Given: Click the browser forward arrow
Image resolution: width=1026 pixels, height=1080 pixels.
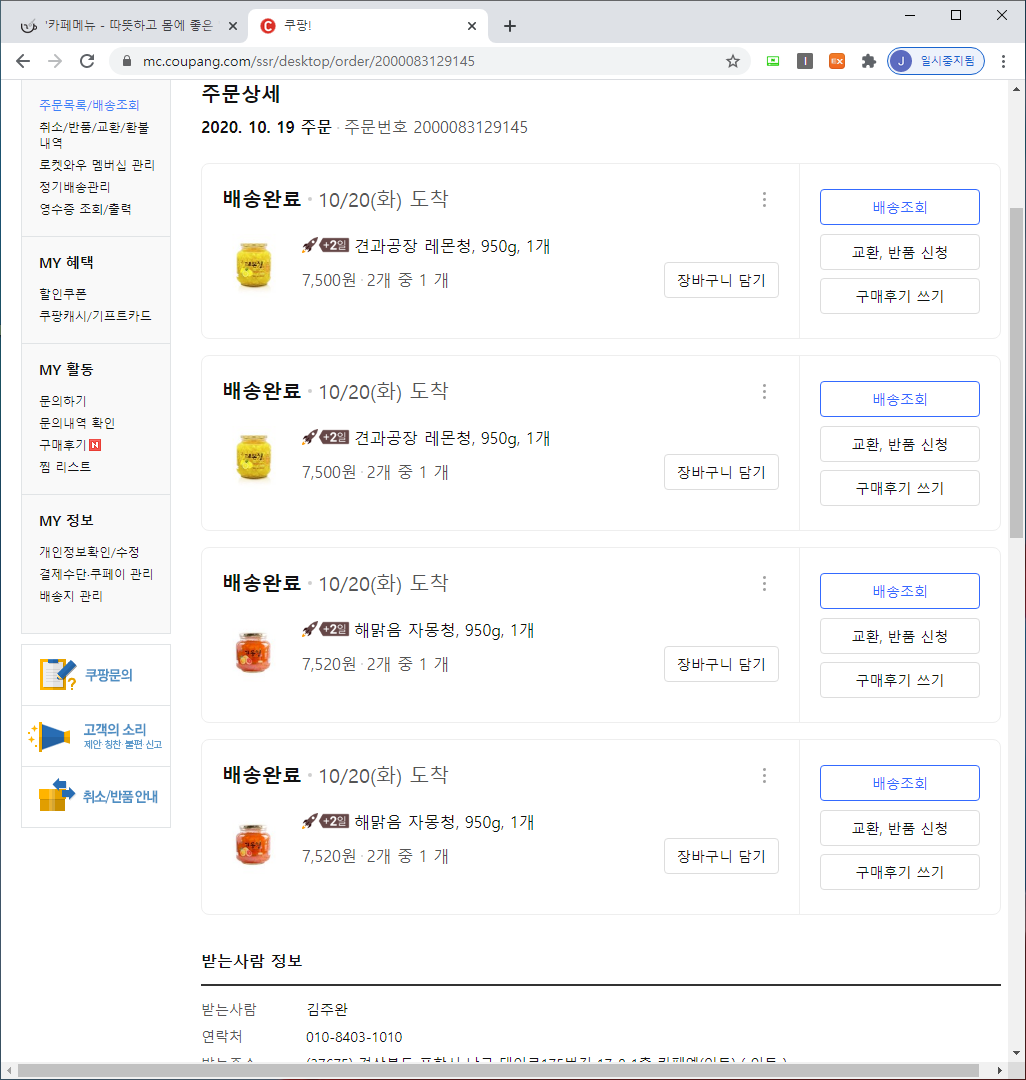Looking at the screenshot, I should click(x=55, y=61).
